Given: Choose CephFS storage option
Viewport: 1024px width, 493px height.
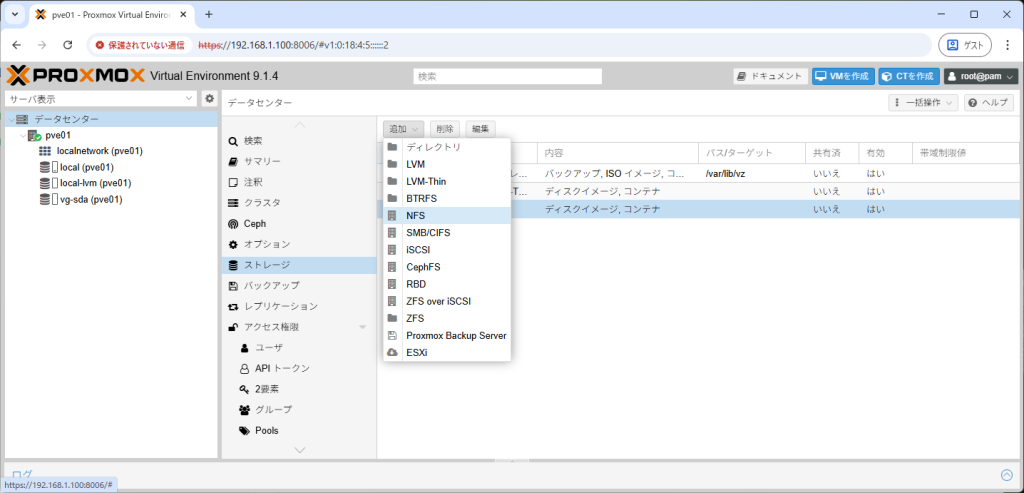Looking at the screenshot, I should (x=447, y=267).
